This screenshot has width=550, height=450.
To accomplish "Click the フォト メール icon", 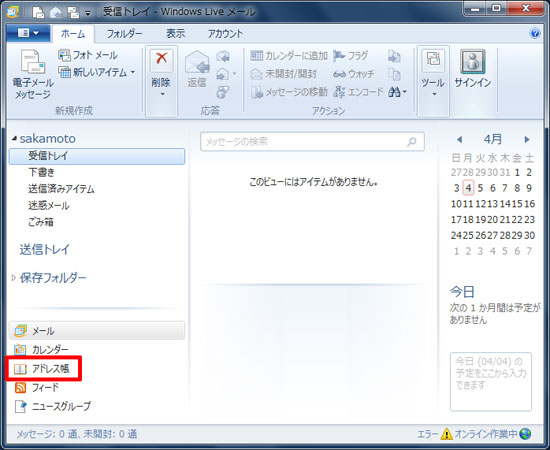I will point(64,55).
